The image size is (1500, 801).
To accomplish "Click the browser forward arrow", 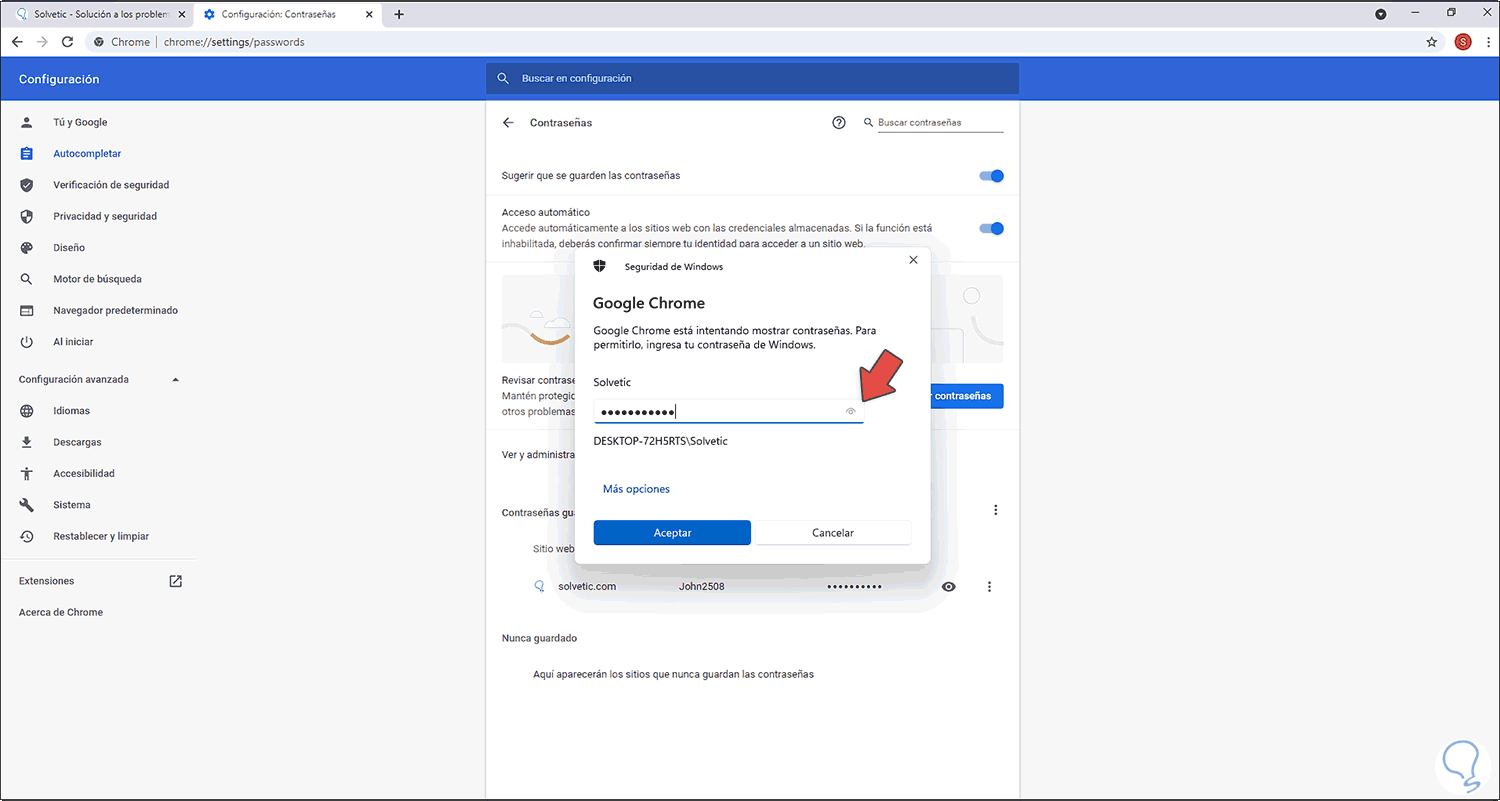I will 42,42.
